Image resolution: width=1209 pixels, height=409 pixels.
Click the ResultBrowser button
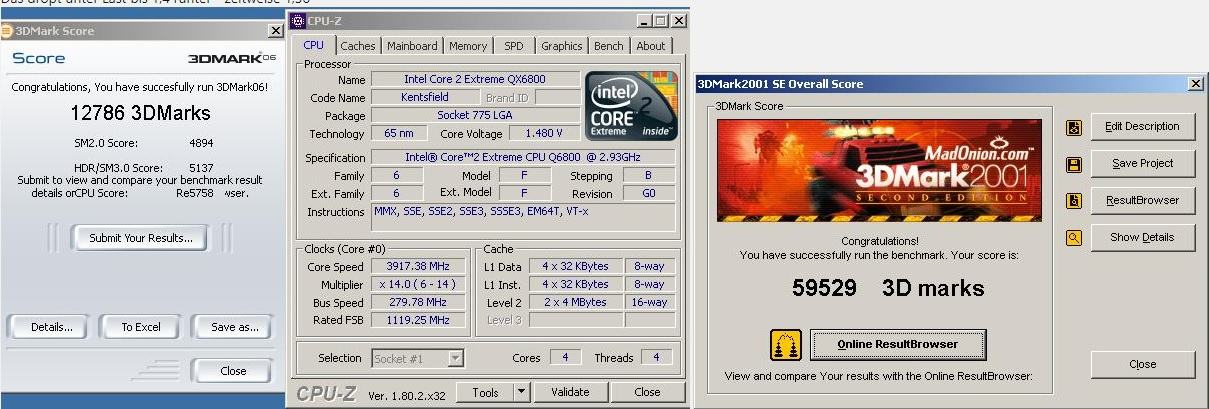[1141, 200]
